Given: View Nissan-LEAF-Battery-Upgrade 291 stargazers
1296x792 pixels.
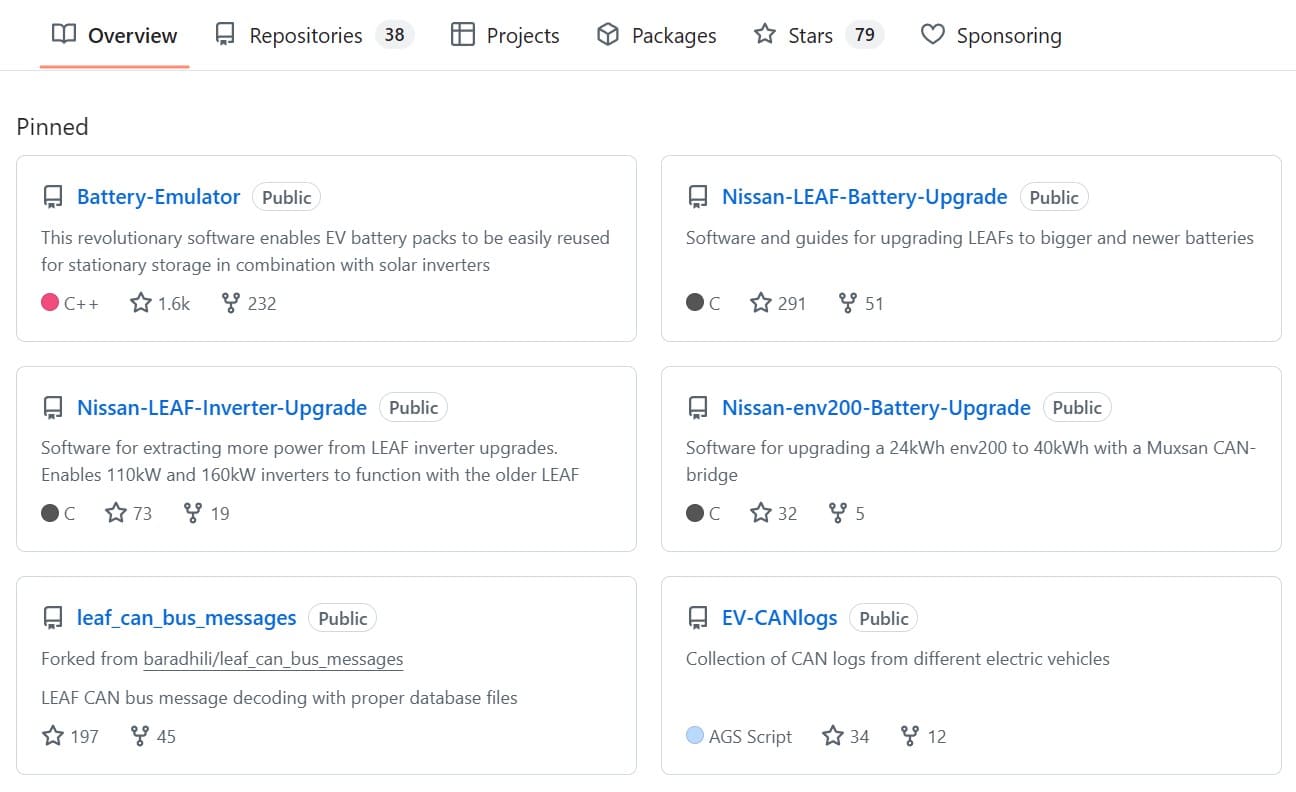Looking at the screenshot, I should point(778,303).
